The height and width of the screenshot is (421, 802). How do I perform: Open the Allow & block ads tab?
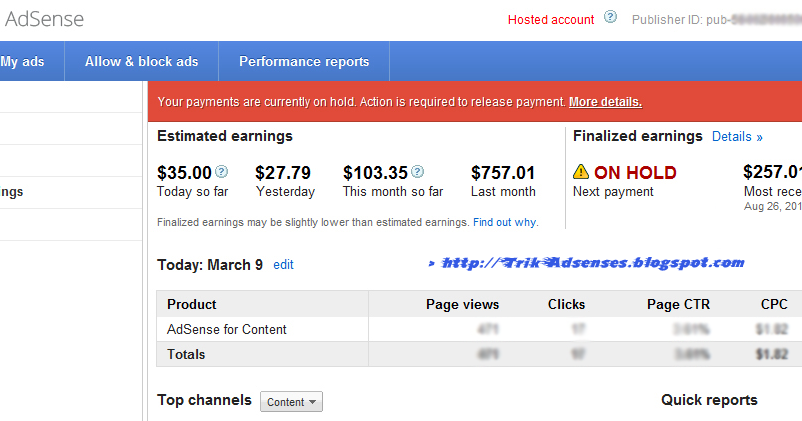tap(142, 61)
